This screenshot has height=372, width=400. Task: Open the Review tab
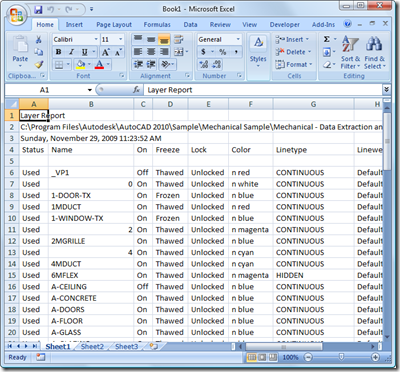220,25
